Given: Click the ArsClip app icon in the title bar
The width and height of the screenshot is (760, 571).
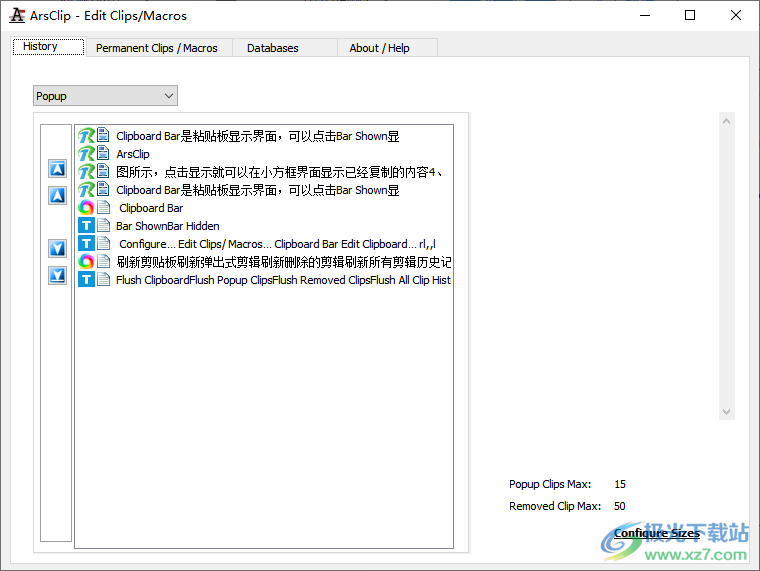Looking at the screenshot, I should (x=17, y=16).
